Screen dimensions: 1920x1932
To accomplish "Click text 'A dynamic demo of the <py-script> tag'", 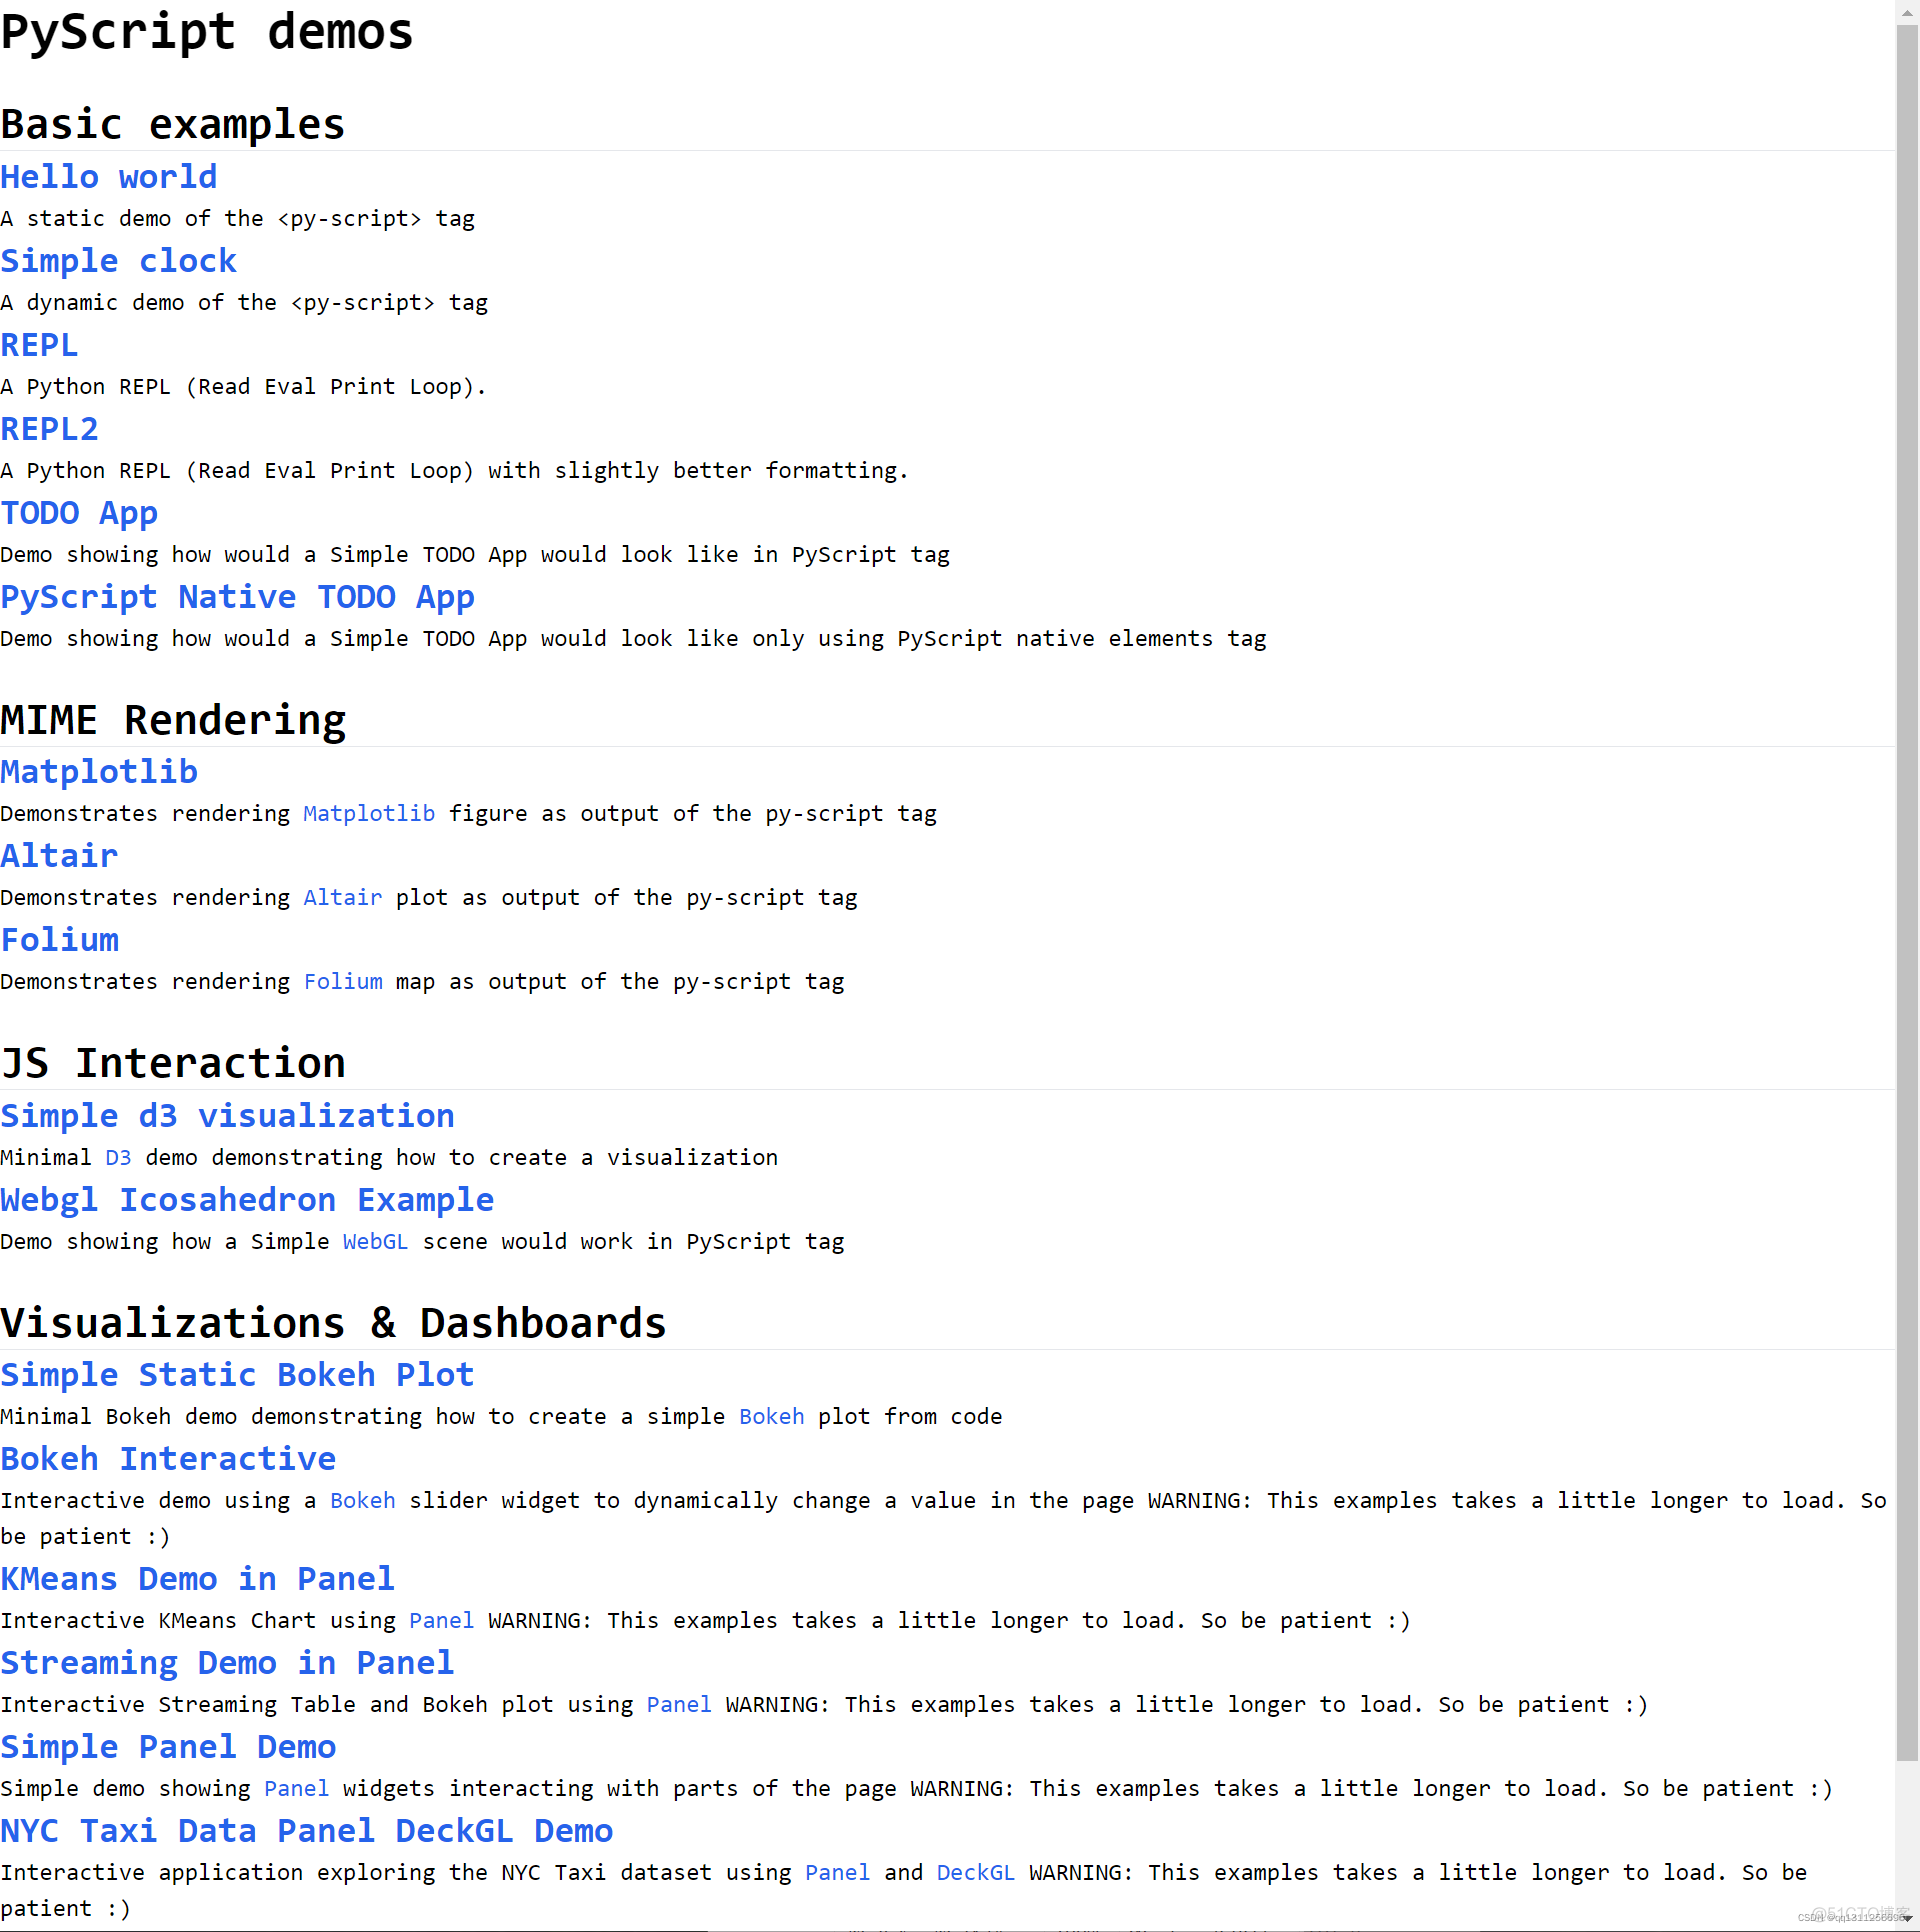I will (x=244, y=303).
